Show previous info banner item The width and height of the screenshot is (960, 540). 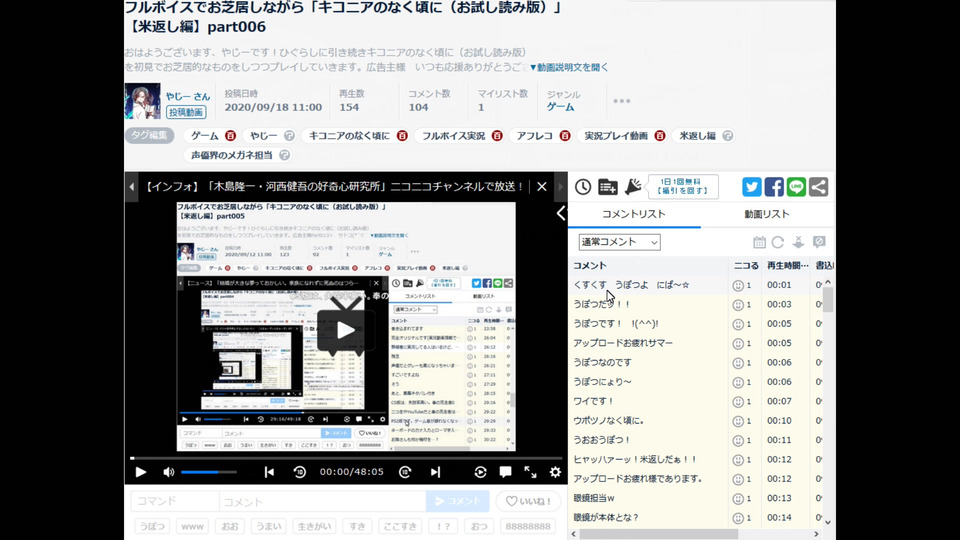pyautogui.click(x=131, y=187)
